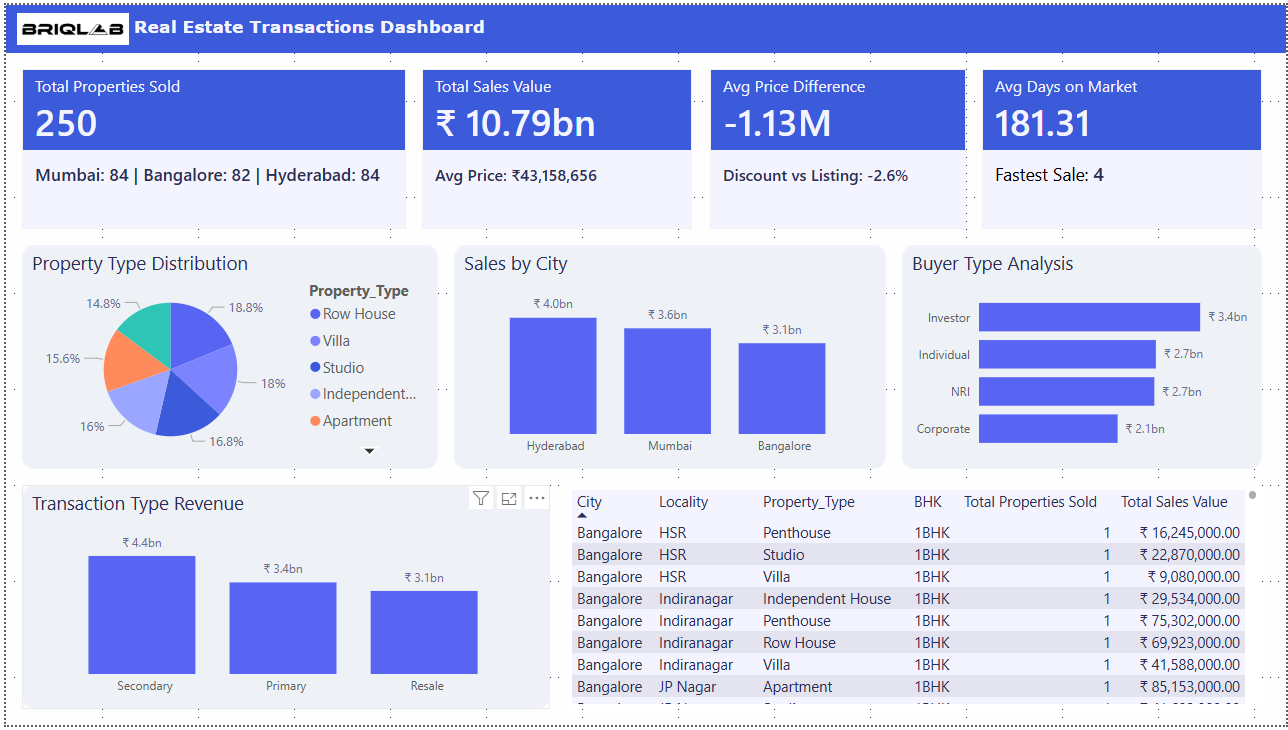Click the BHK column header

[927, 502]
